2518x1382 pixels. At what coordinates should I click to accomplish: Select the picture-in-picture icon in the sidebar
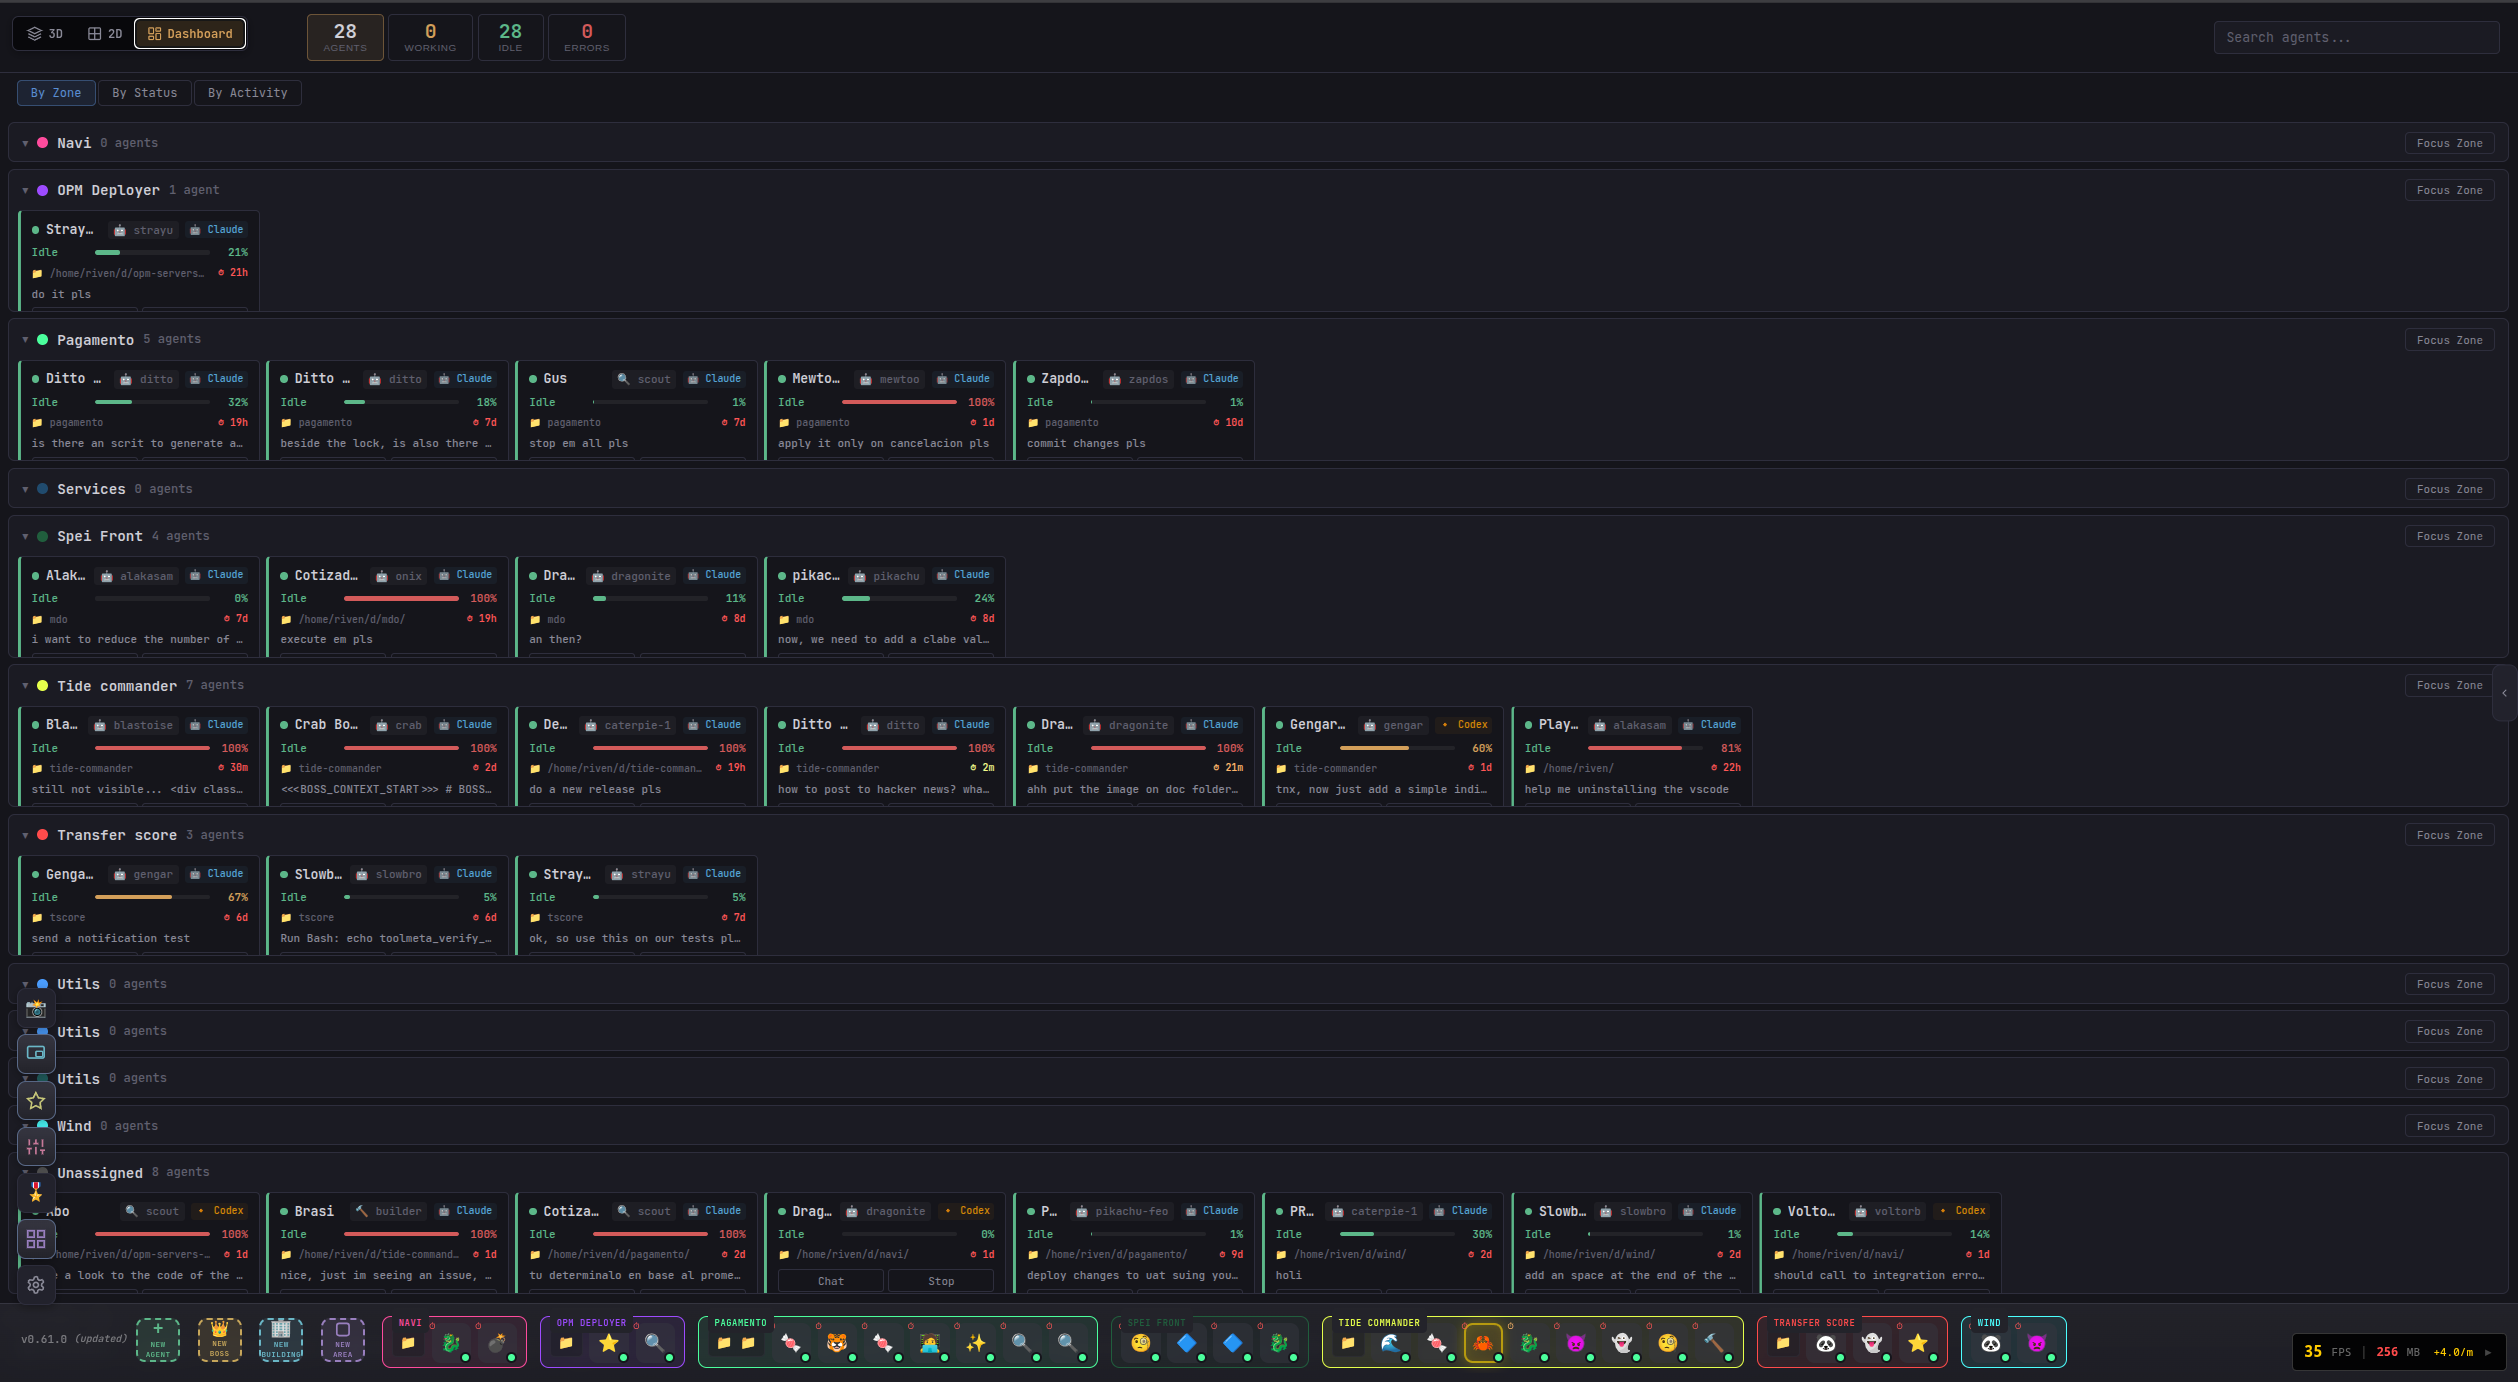[36, 1053]
